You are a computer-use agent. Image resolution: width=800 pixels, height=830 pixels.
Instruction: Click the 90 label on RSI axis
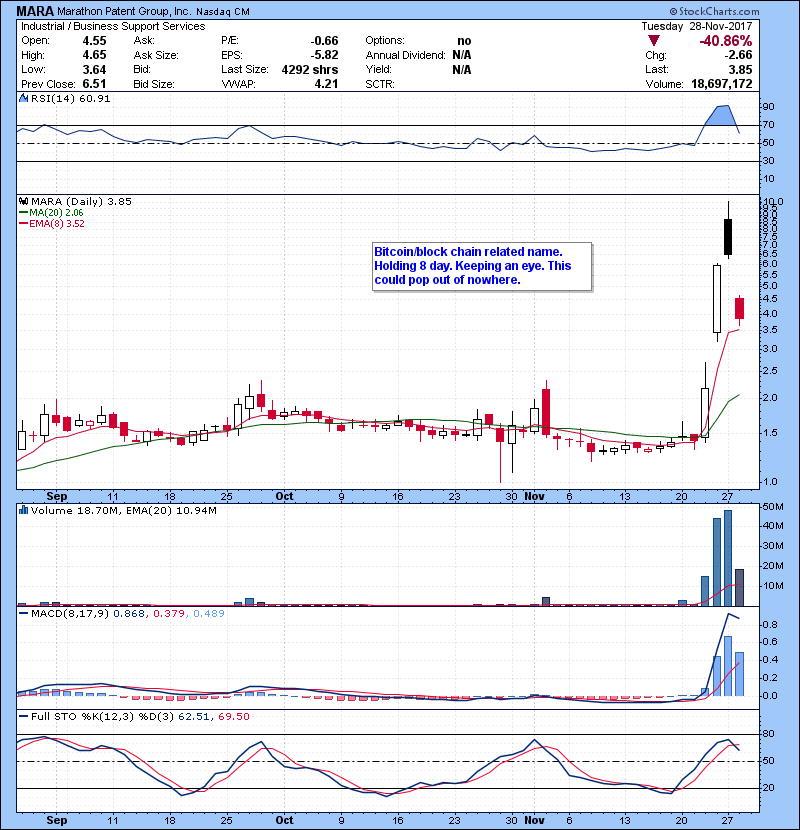tap(768, 106)
